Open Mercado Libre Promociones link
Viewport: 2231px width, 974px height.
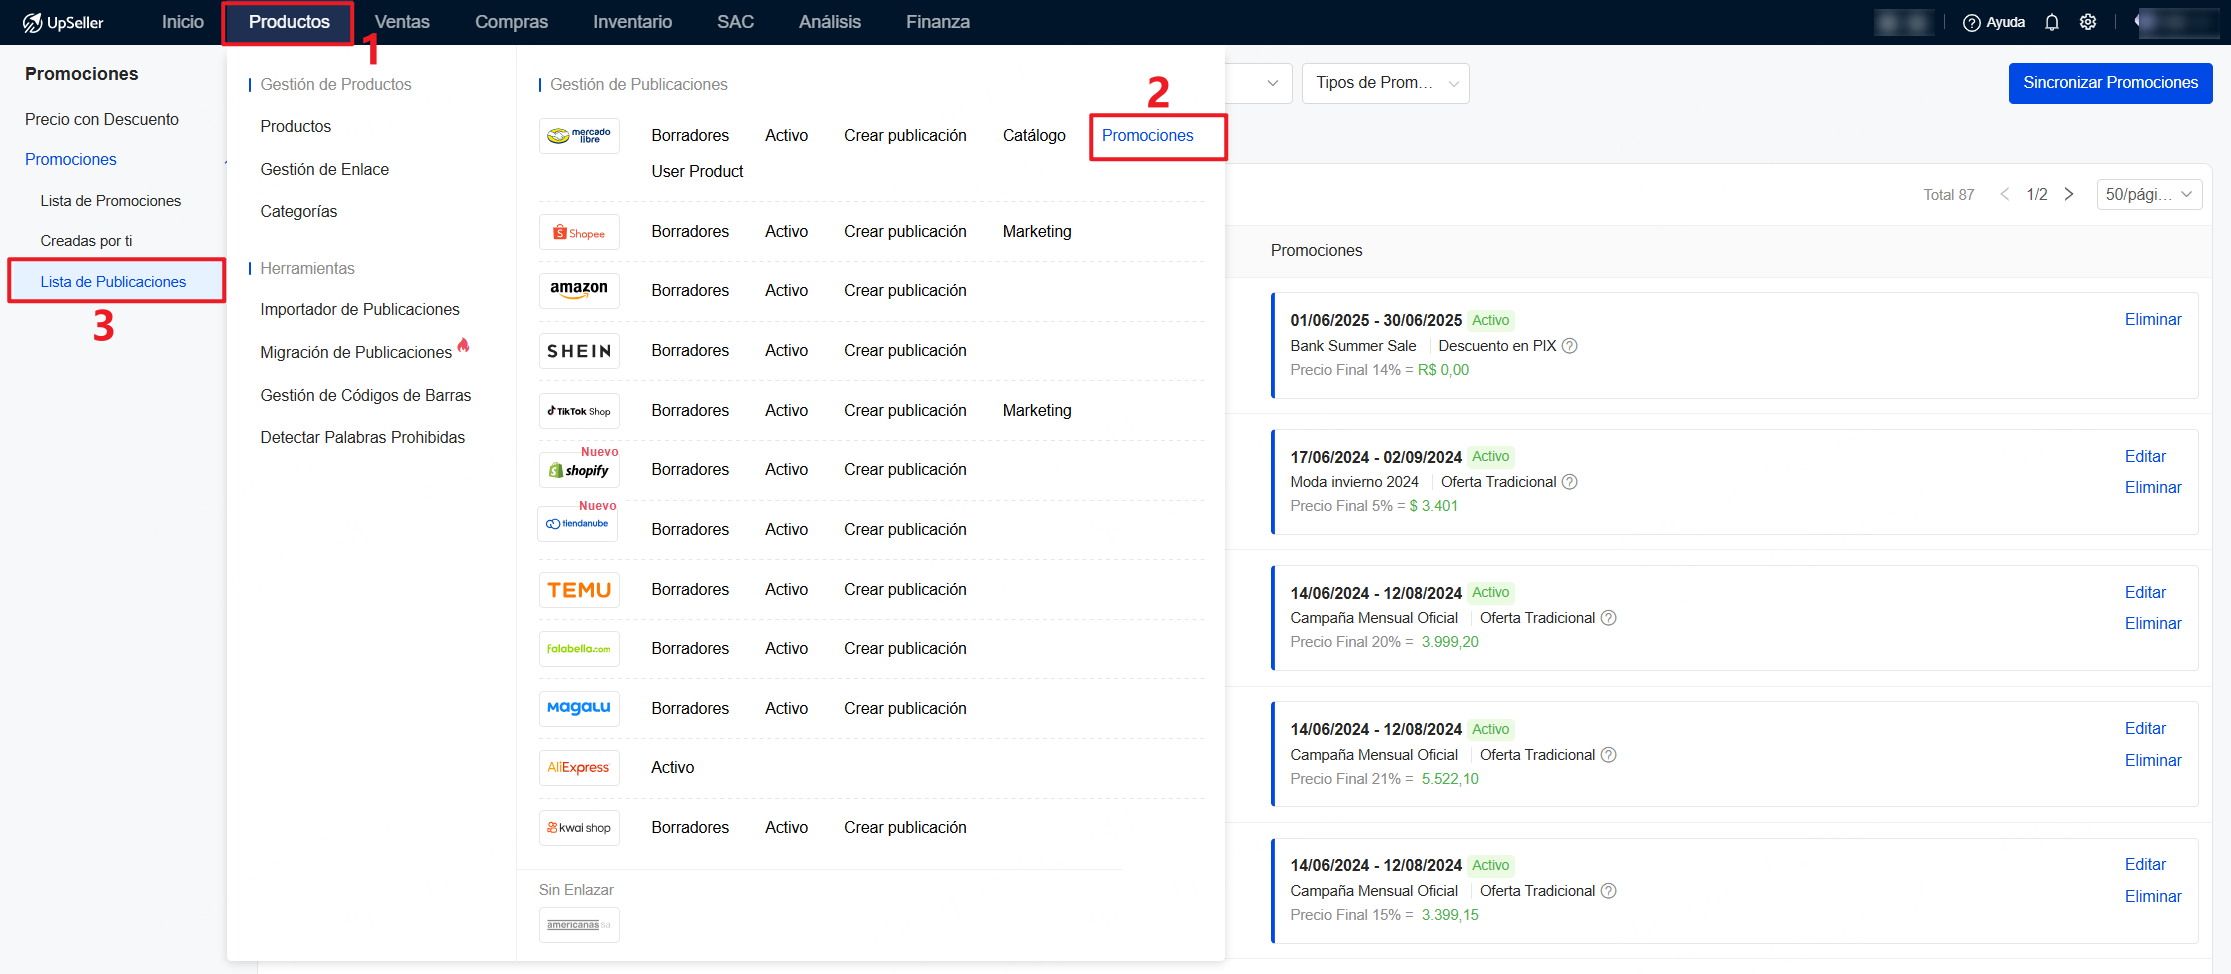tap(1147, 136)
